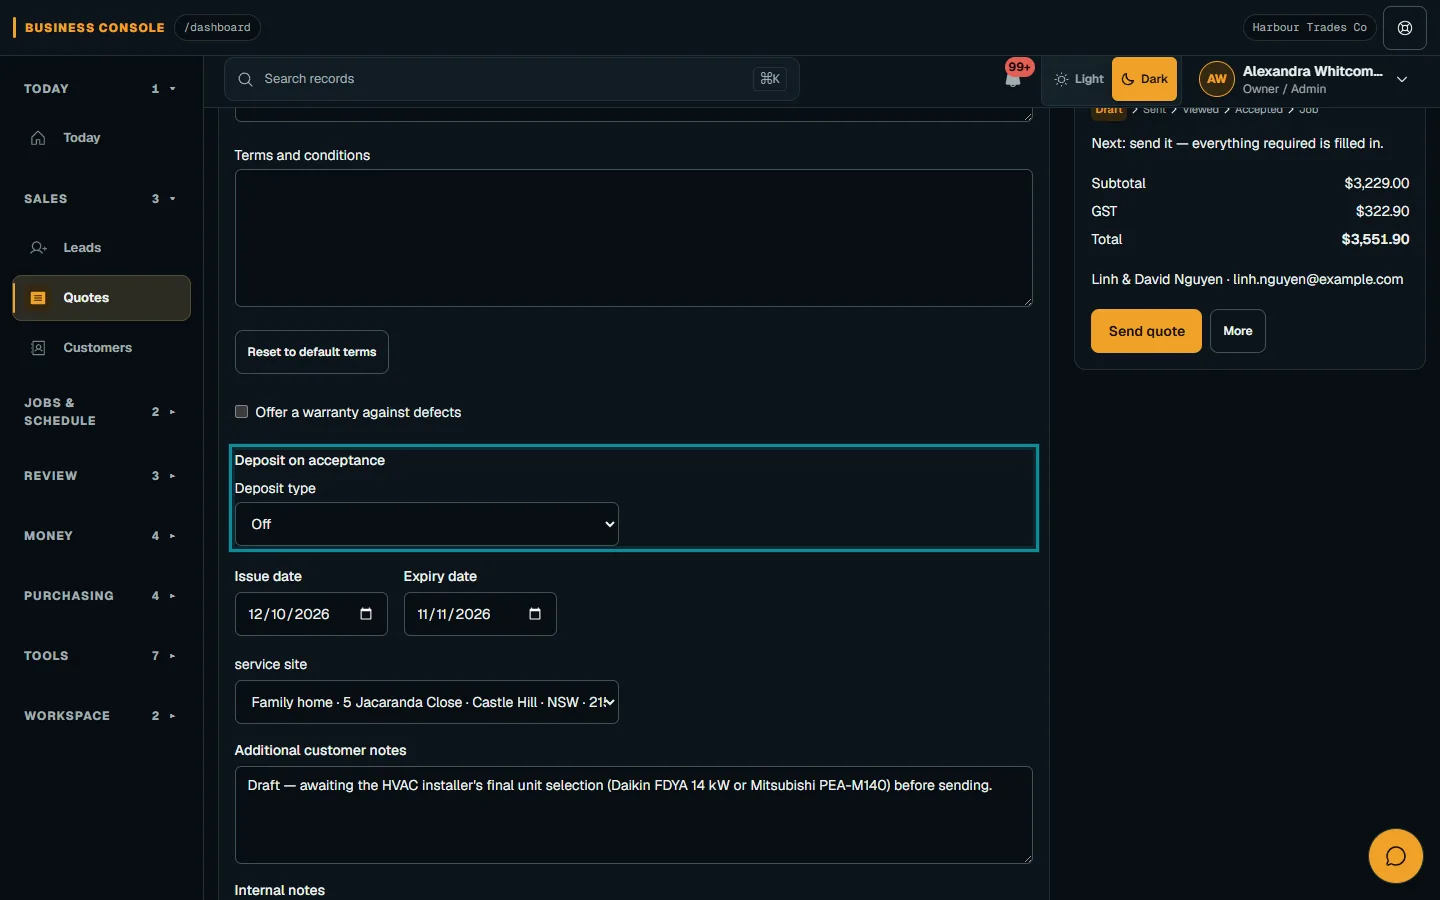
Task: Enable the warranty against defects checkbox
Action: (x=241, y=412)
